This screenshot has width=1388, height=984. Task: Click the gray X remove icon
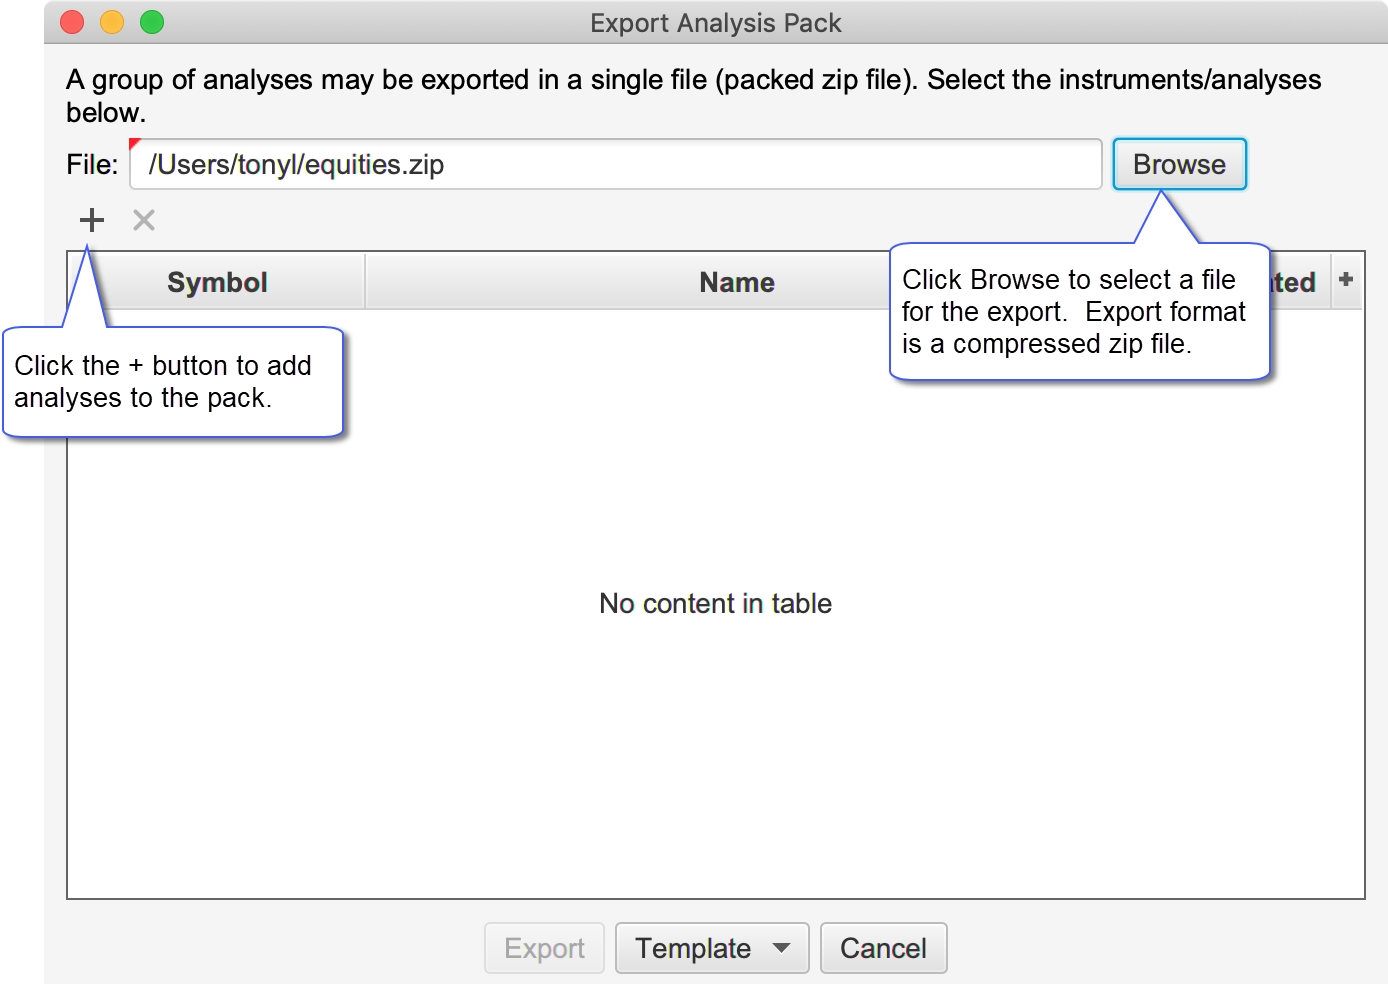pyautogui.click(x=144, y=220)
